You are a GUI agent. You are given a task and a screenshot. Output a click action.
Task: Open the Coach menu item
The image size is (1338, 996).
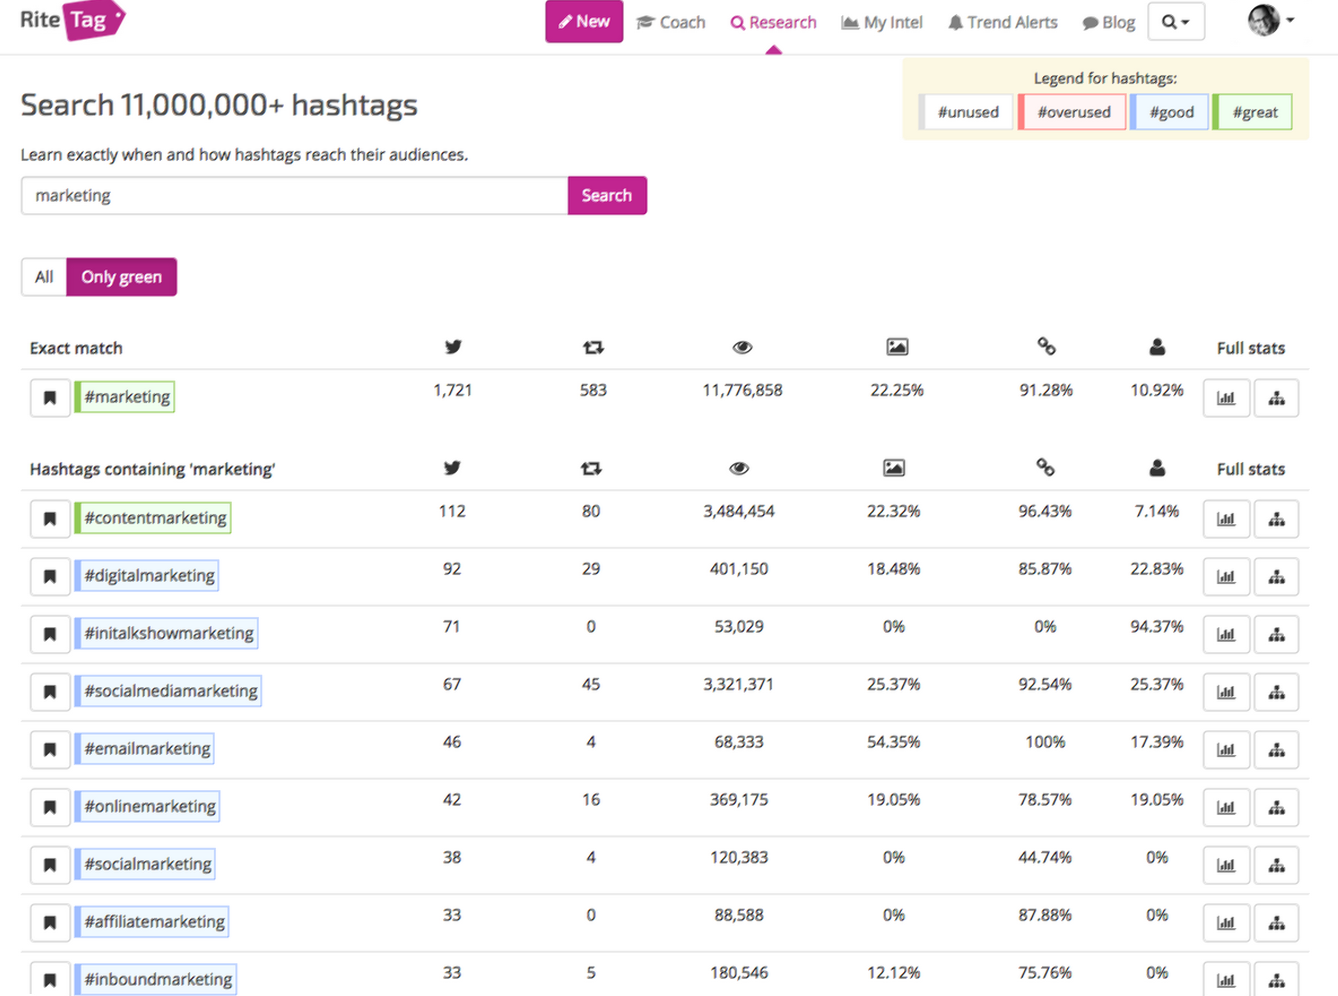671,22
